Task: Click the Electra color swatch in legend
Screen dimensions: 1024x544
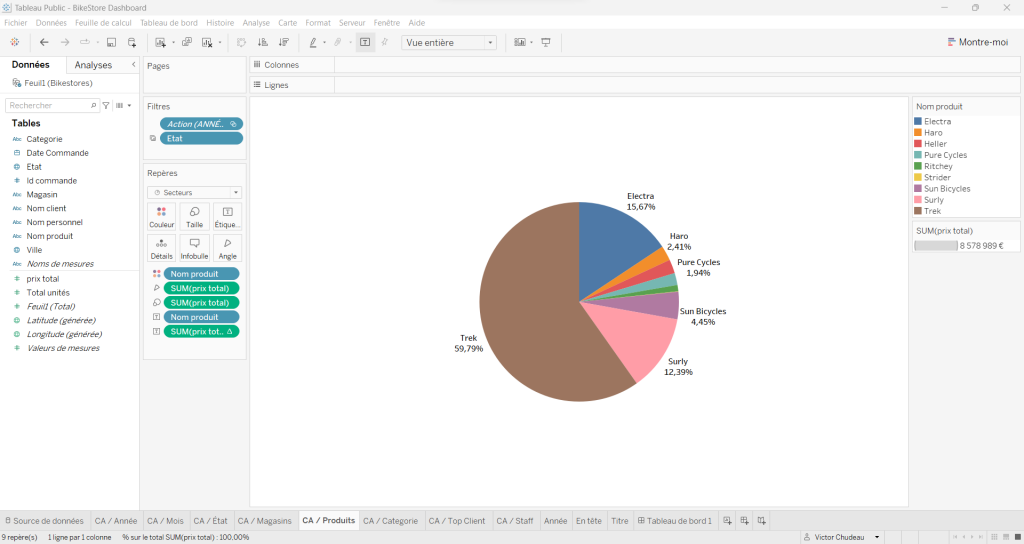Action: [918, 121]
